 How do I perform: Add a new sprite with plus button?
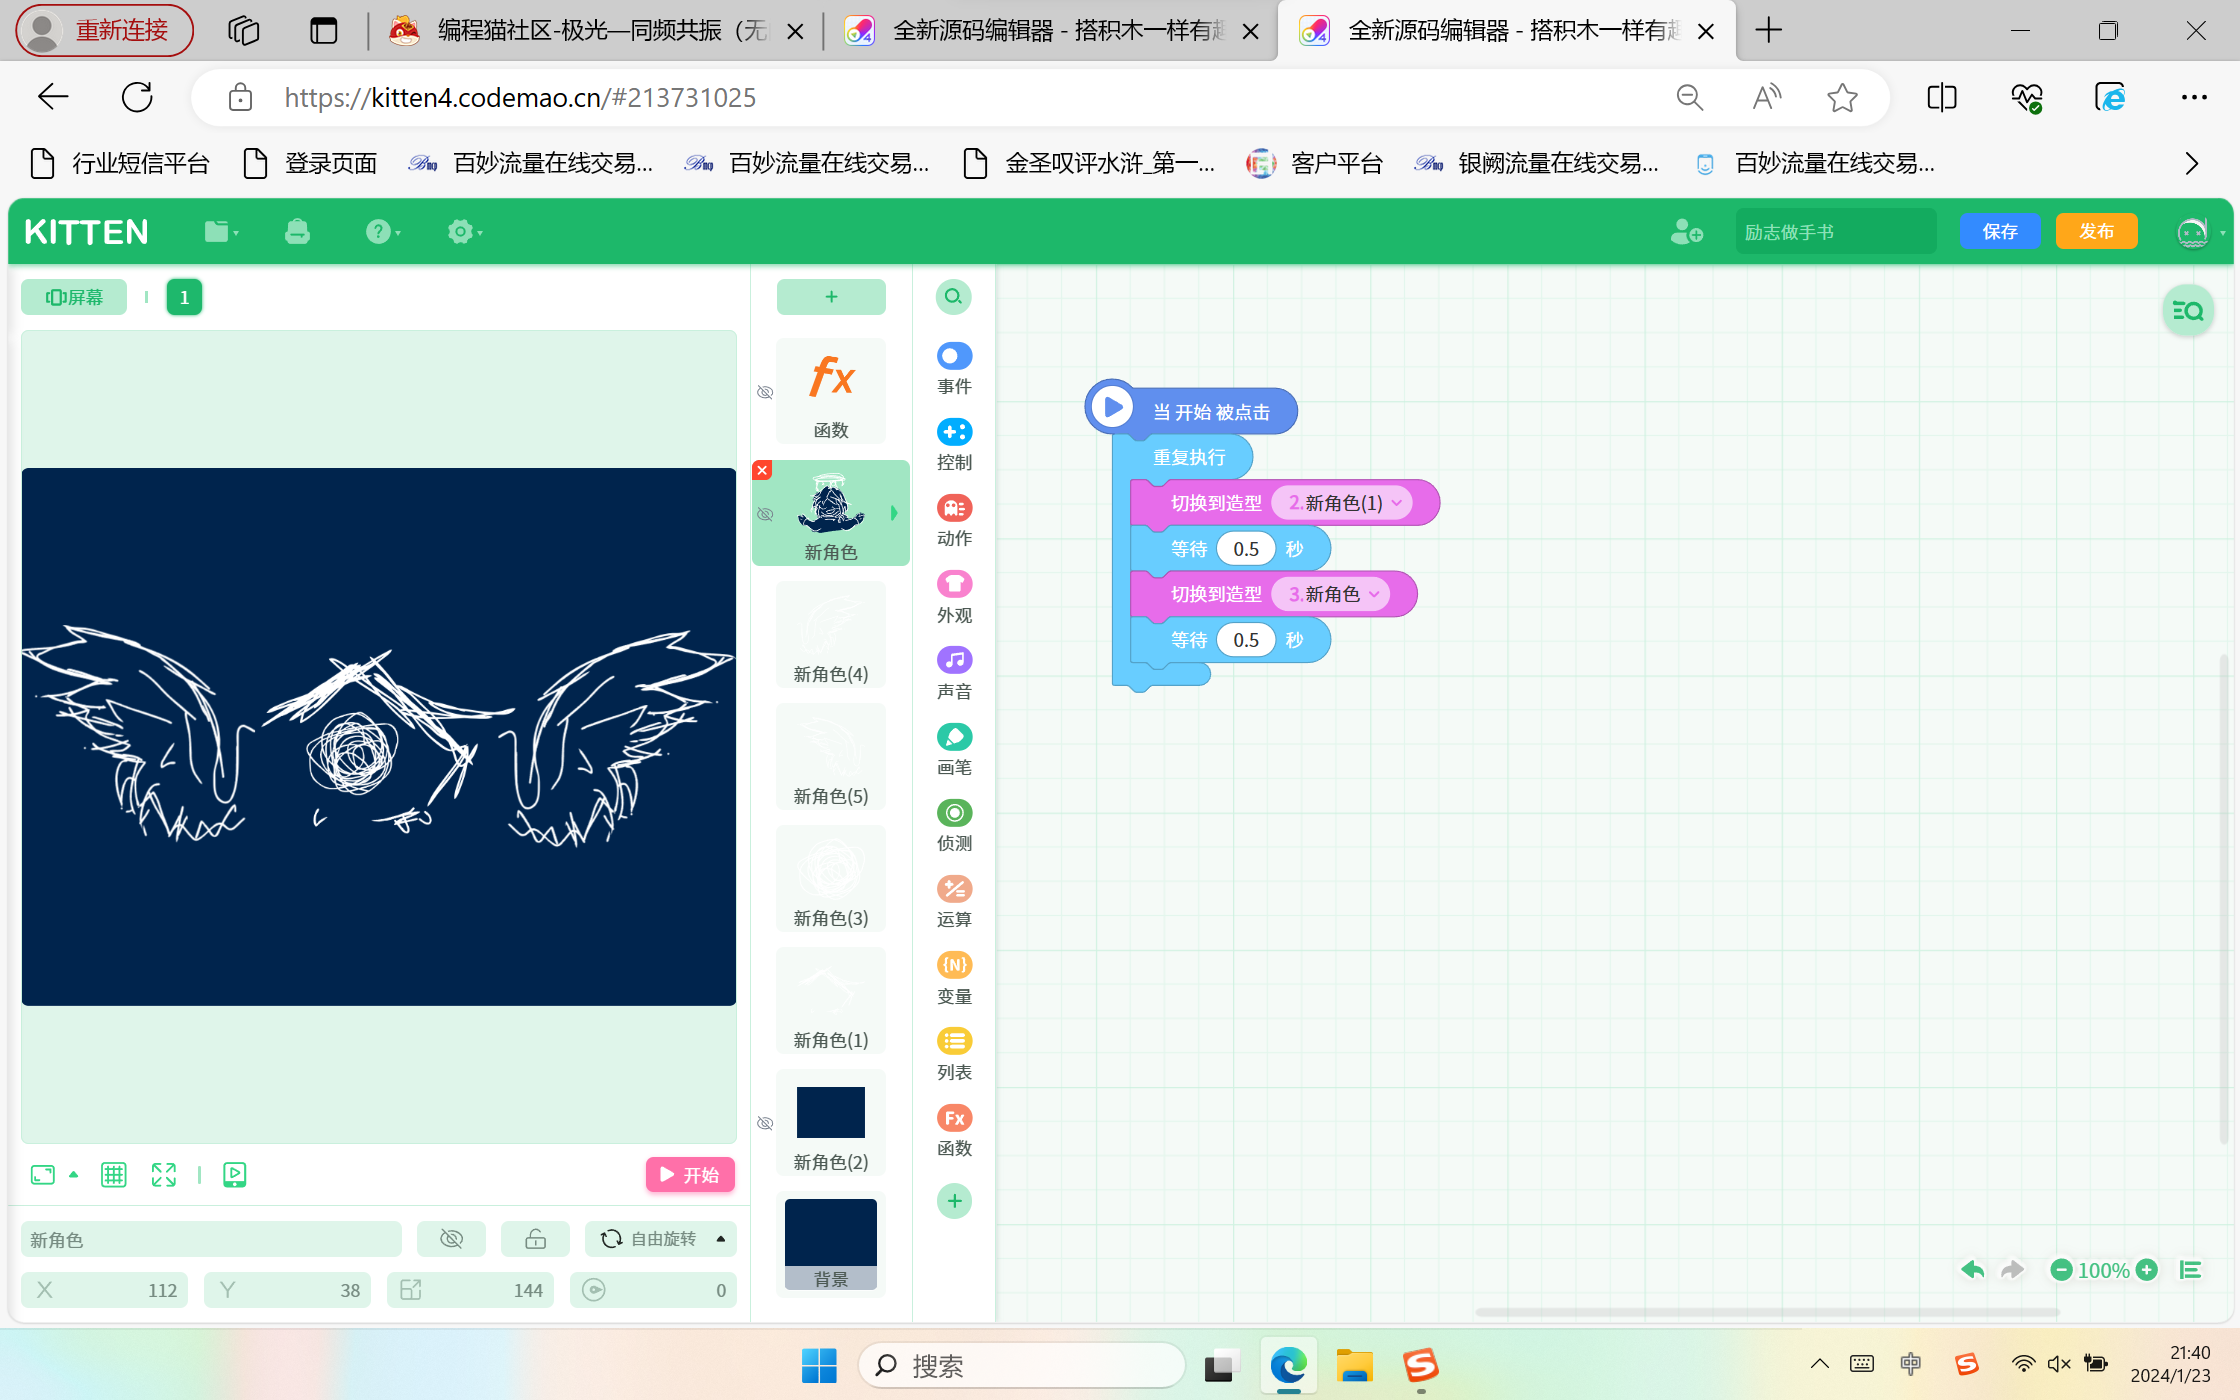pyautogui.click(x=831, y=297)
